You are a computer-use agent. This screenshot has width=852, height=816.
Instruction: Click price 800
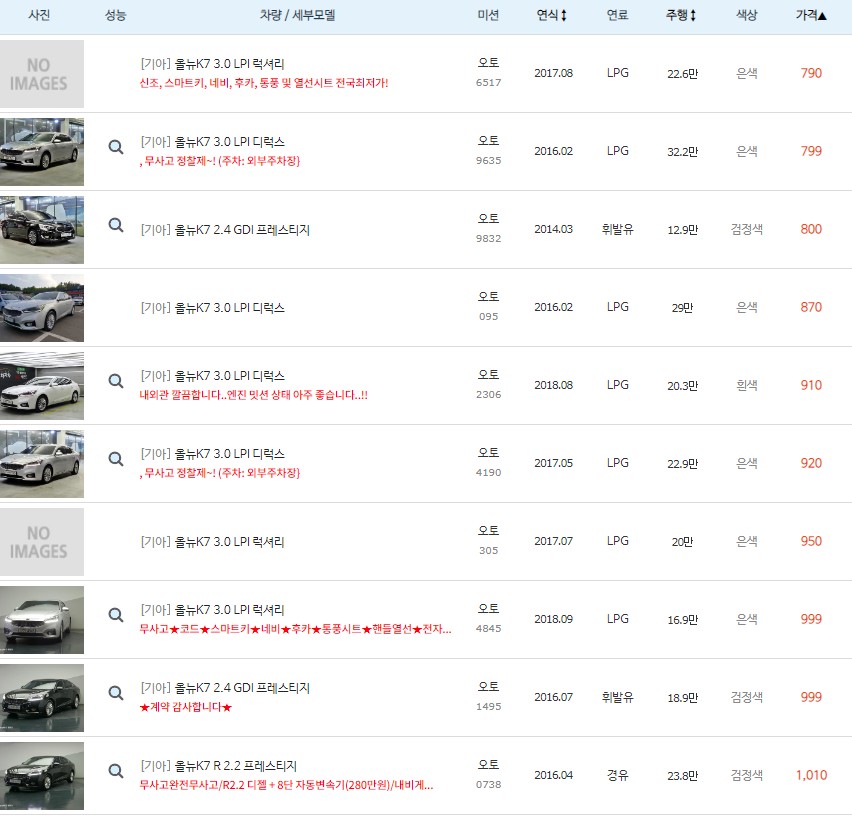811,229
